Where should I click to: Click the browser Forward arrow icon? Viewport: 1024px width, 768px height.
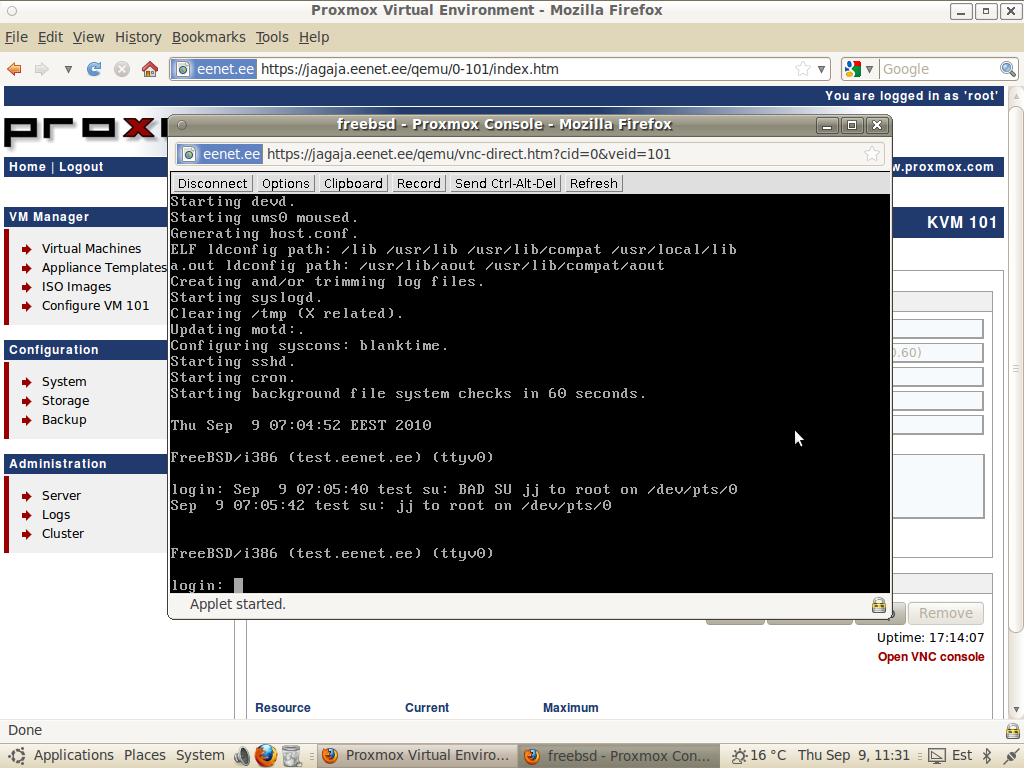42,69
